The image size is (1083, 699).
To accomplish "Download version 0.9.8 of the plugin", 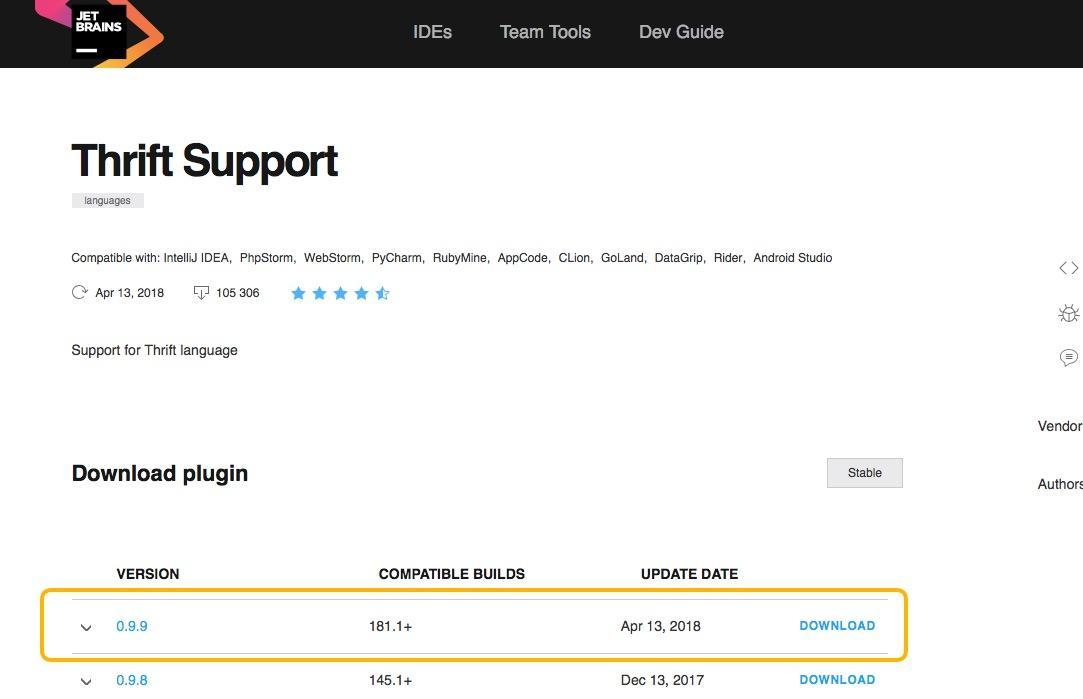I will click(x=837, y=679).
